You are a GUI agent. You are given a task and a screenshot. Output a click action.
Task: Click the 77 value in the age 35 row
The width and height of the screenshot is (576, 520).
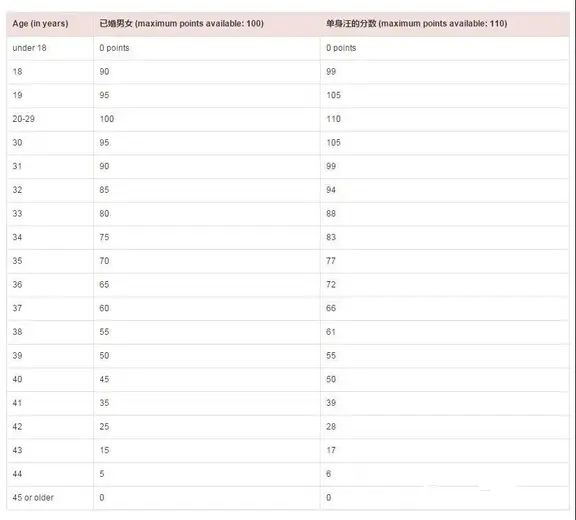pos(331,261)
